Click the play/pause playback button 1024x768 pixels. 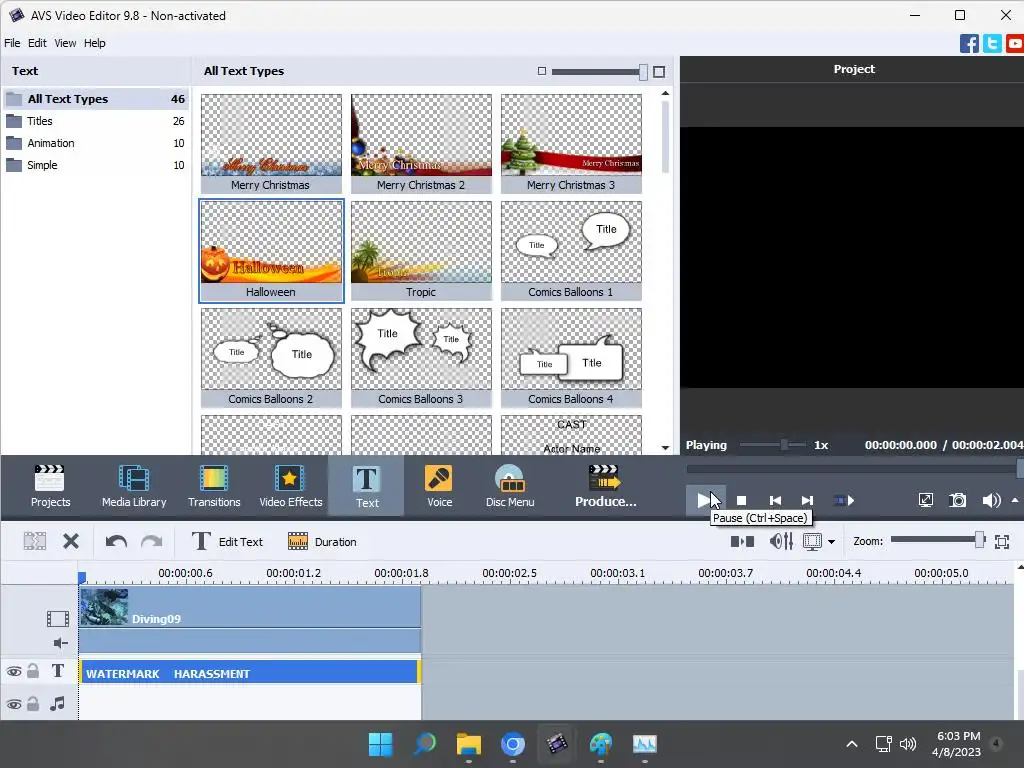705,501
